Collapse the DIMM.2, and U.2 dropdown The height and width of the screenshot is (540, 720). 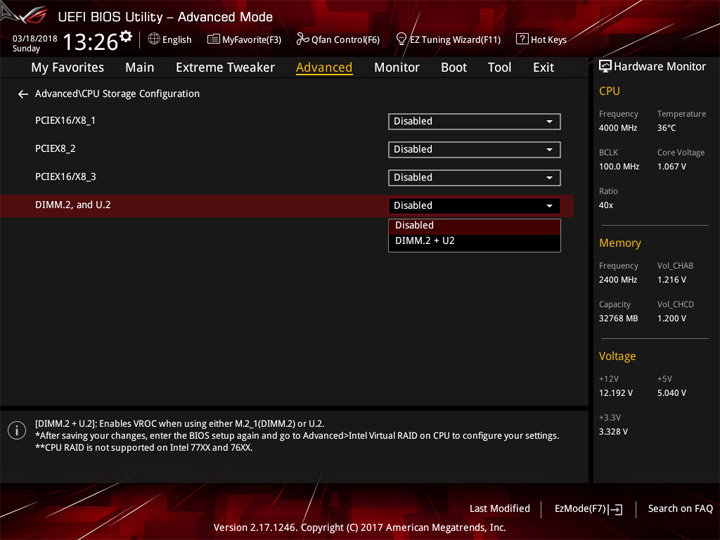tap(474, 205)
